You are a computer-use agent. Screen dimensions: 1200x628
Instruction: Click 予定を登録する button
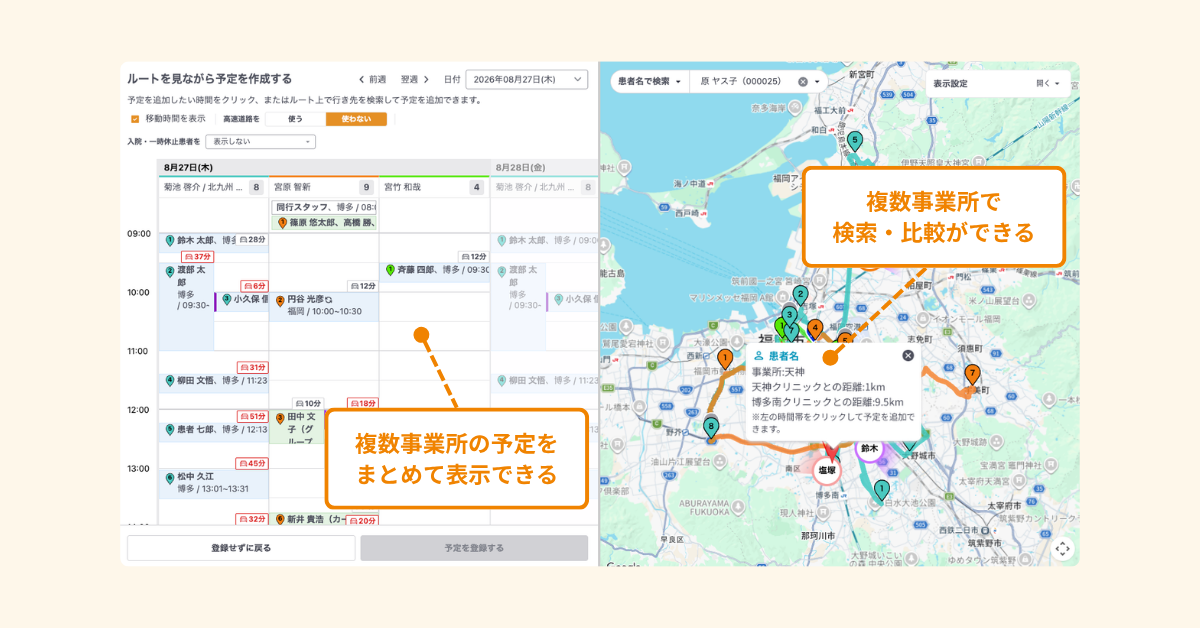474,548
